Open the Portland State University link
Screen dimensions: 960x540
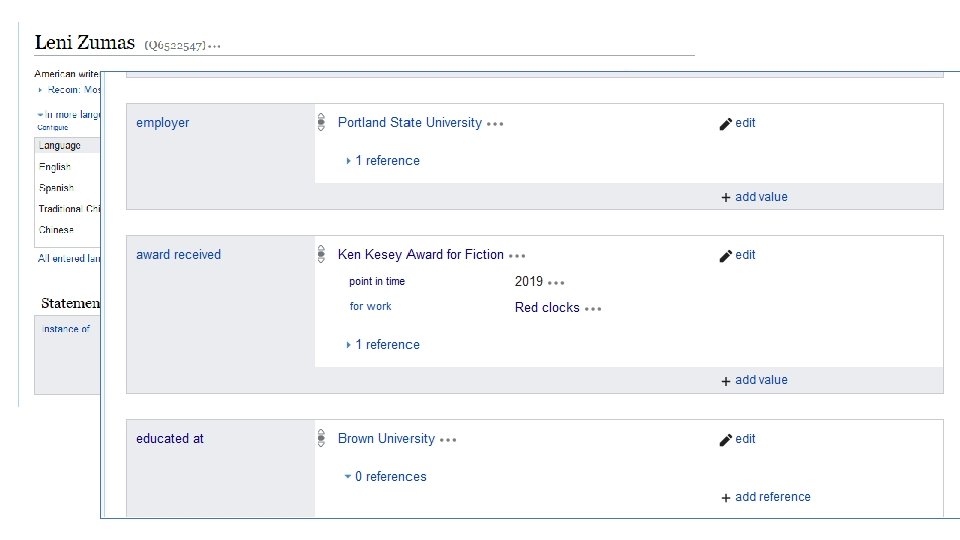point(409,123)
